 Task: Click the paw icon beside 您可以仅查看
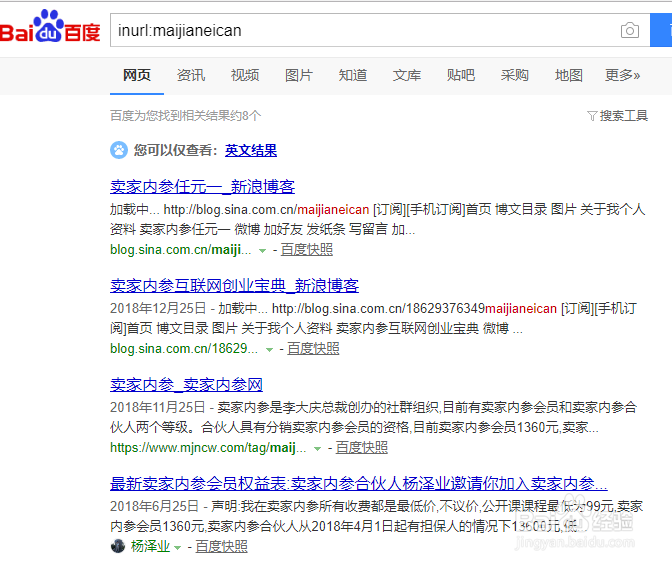coord(119,150)
